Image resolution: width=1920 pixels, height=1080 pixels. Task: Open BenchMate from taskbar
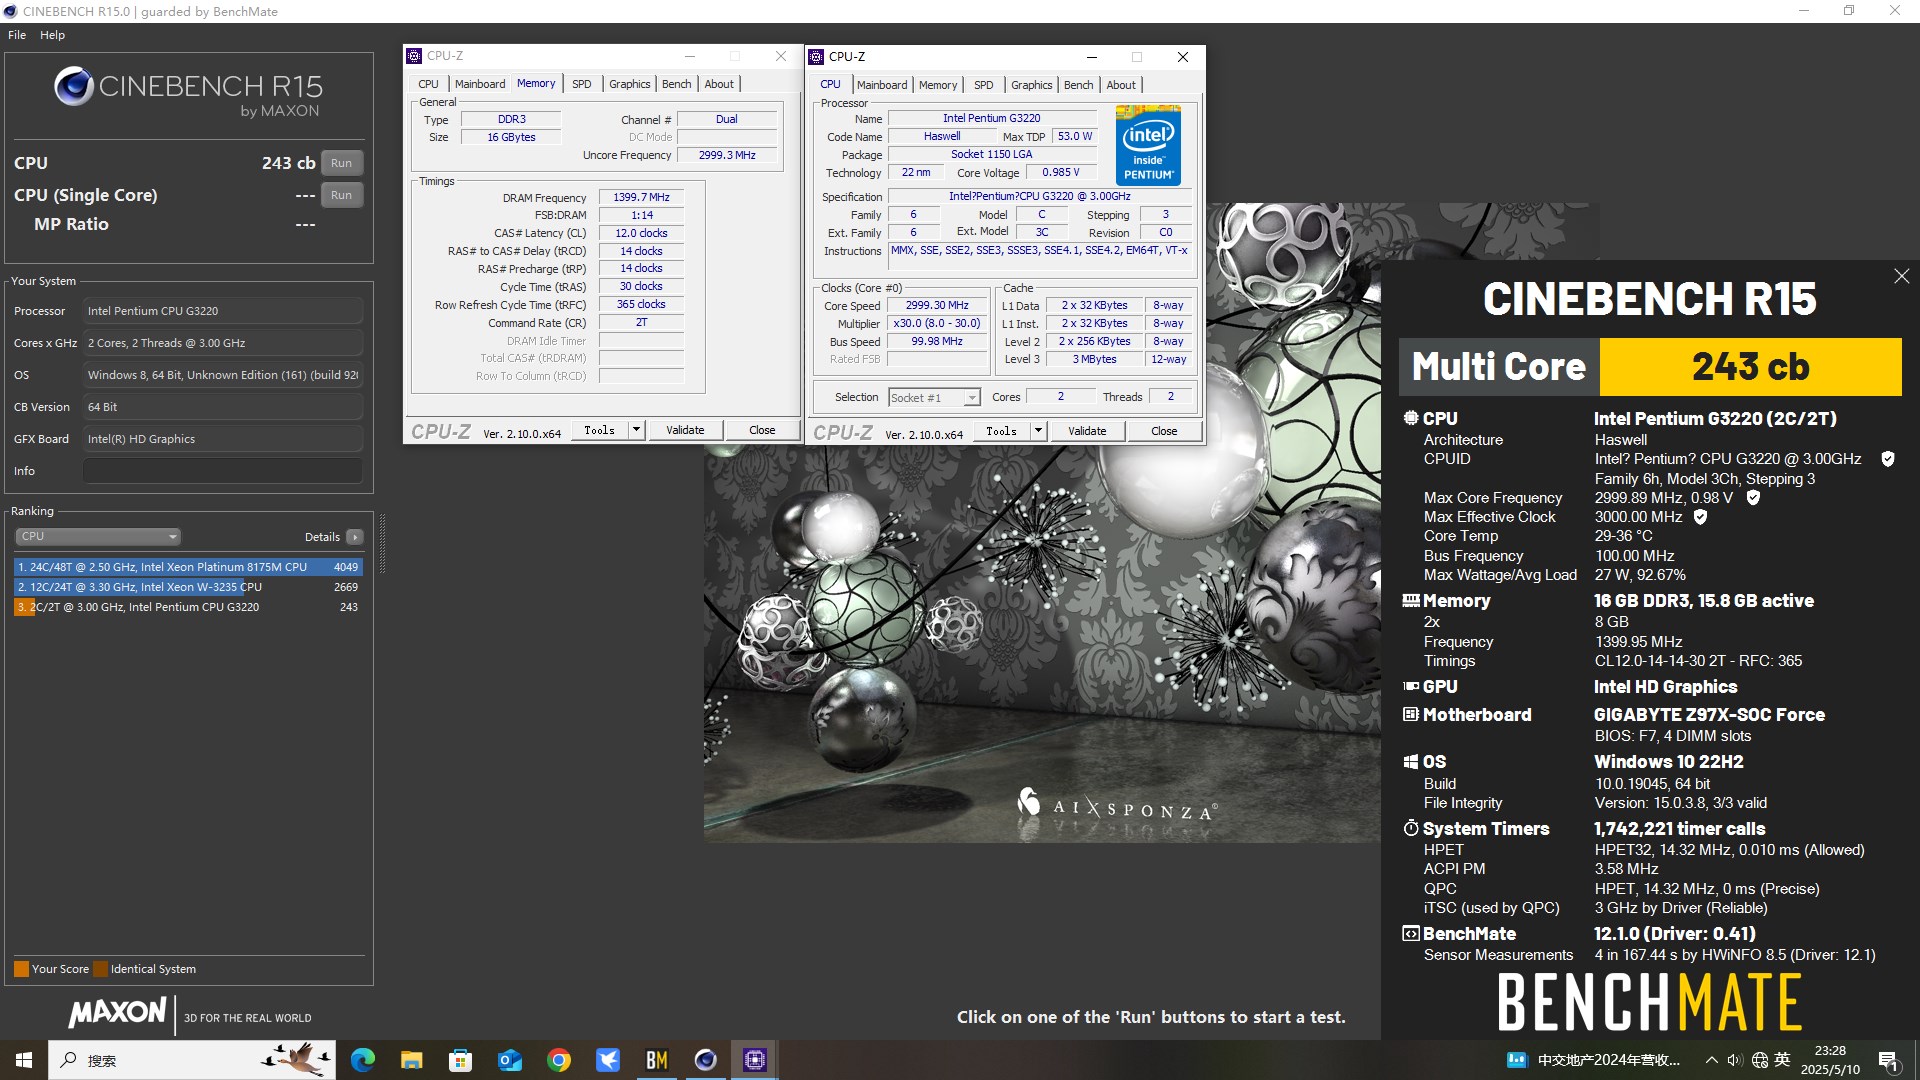(656, 1060)
